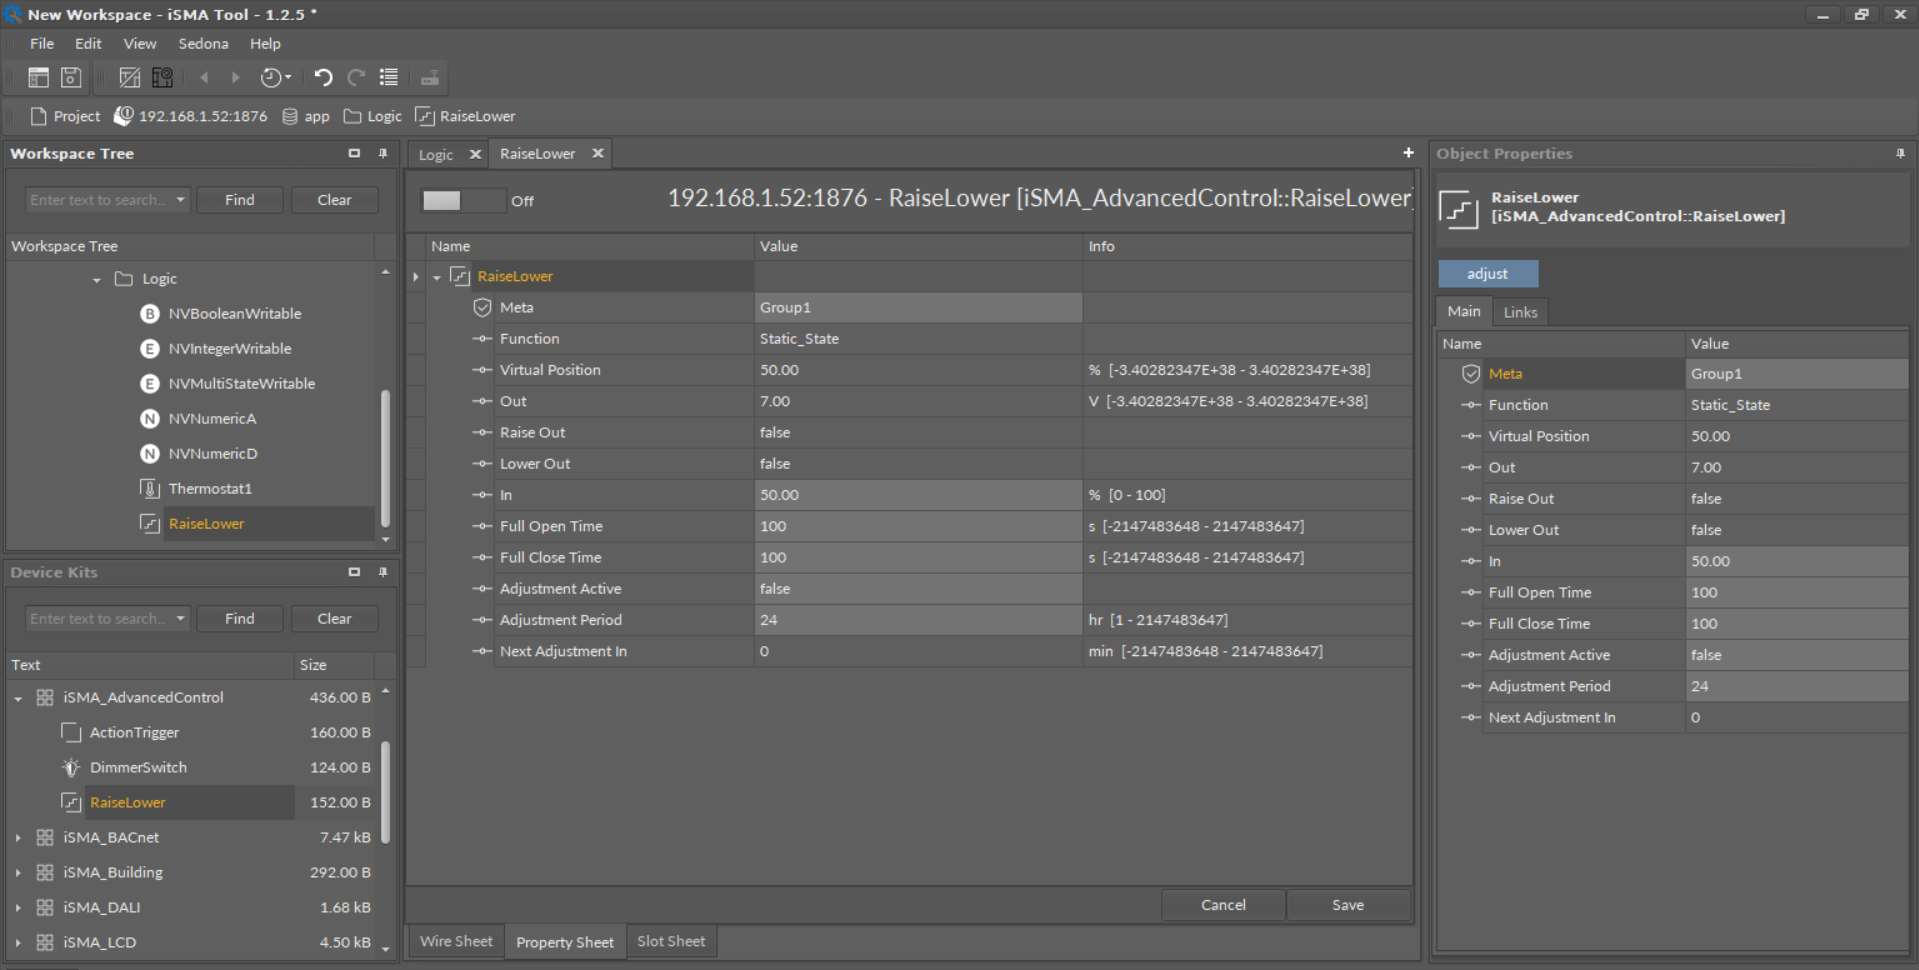This screenshot has height=970, width=1919.
Task: Select the history clock icon in toolbar
Action: coord(270,77)
